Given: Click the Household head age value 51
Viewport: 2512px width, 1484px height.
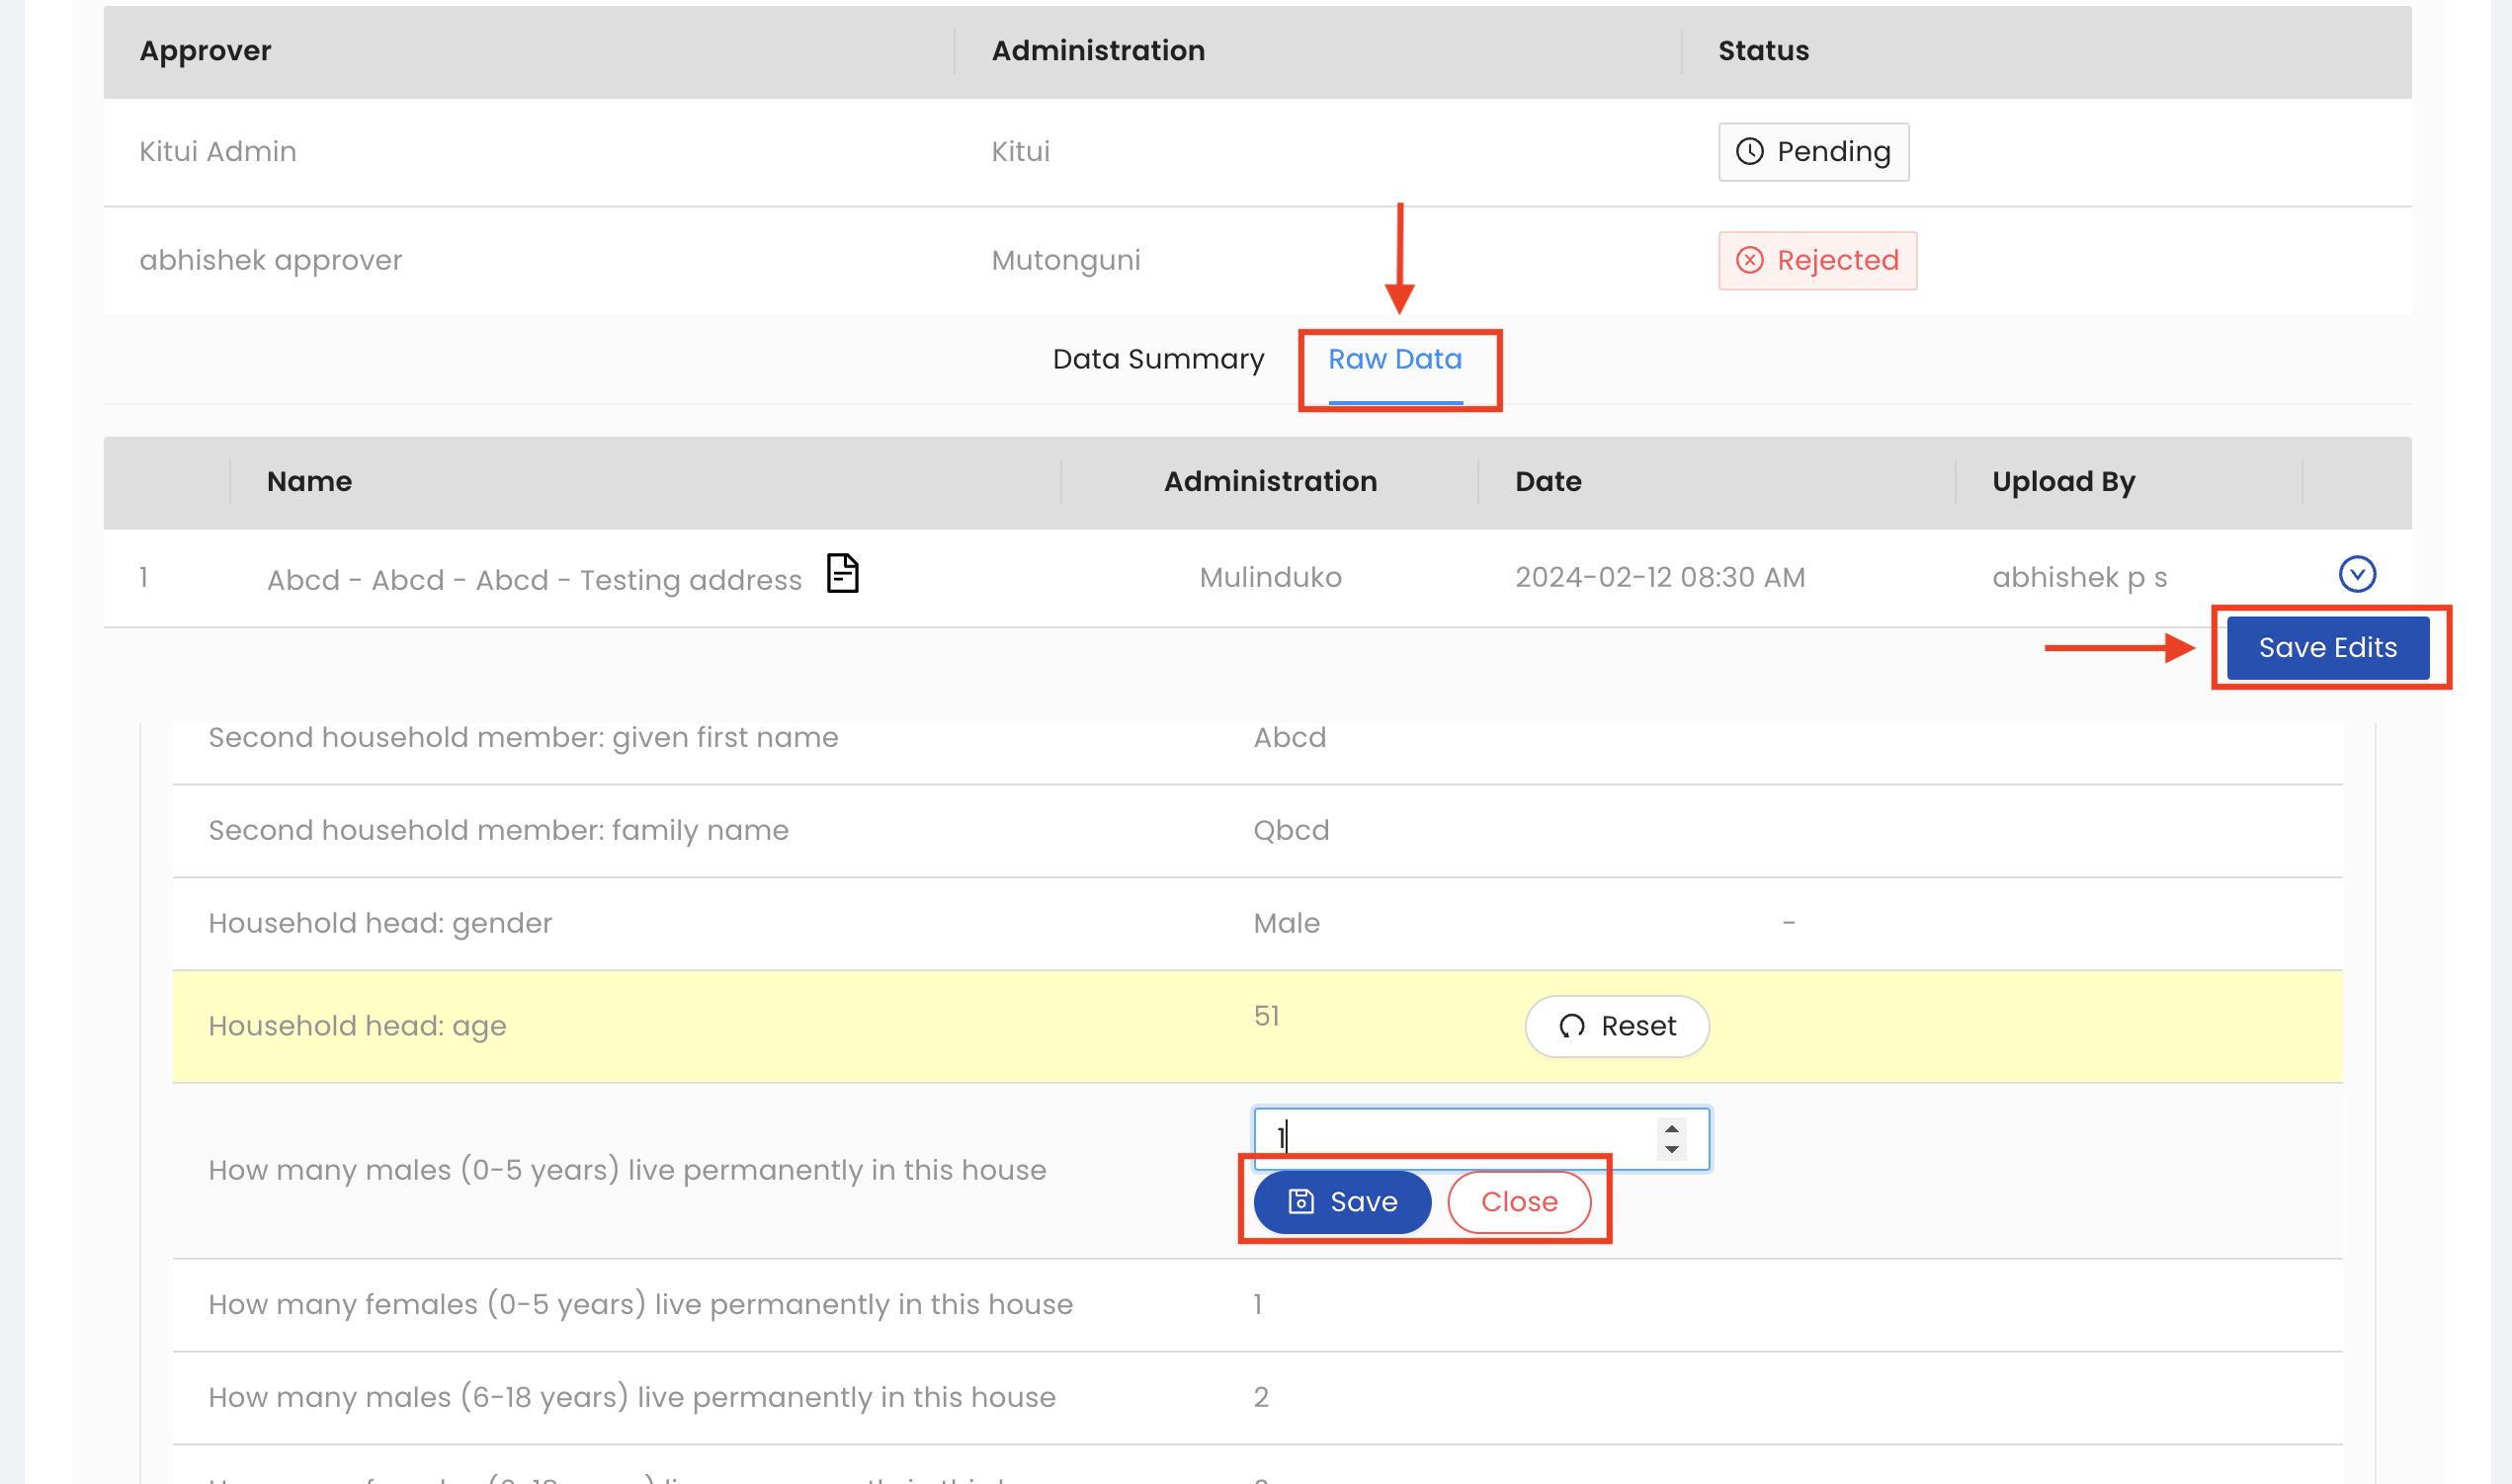Looking at the screenshot, I should point(1266,1016).
